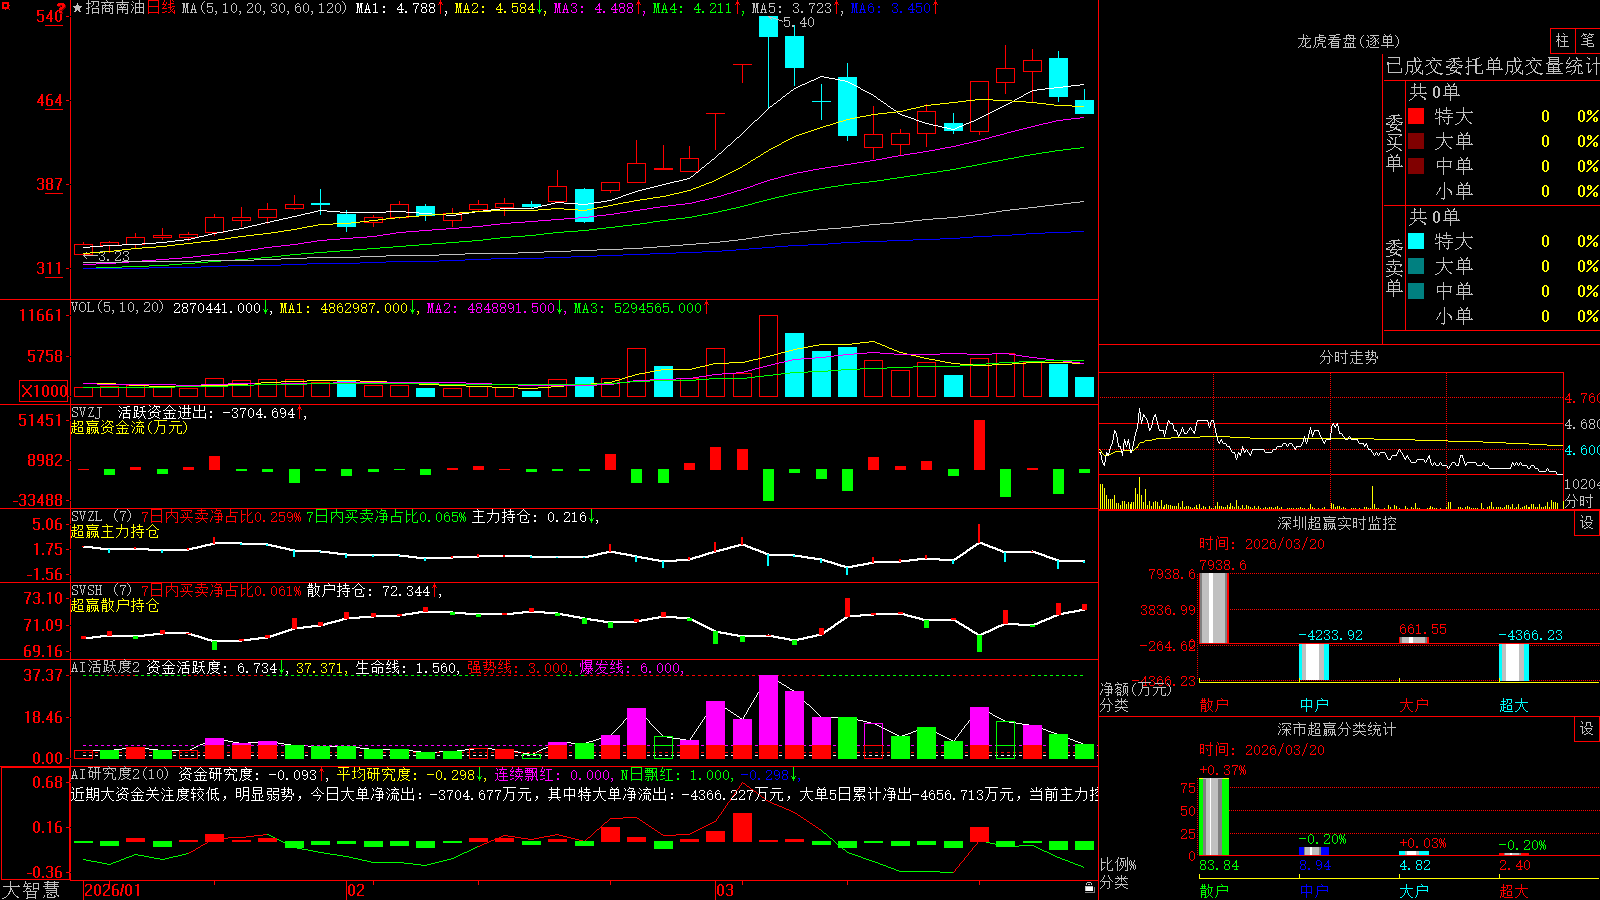The height and width of the screenshot is (900, 1600).
Task: Switch 龙虎看盘 to 笔 tick view
Action: pyautogui.click(x=1587, y=40)
